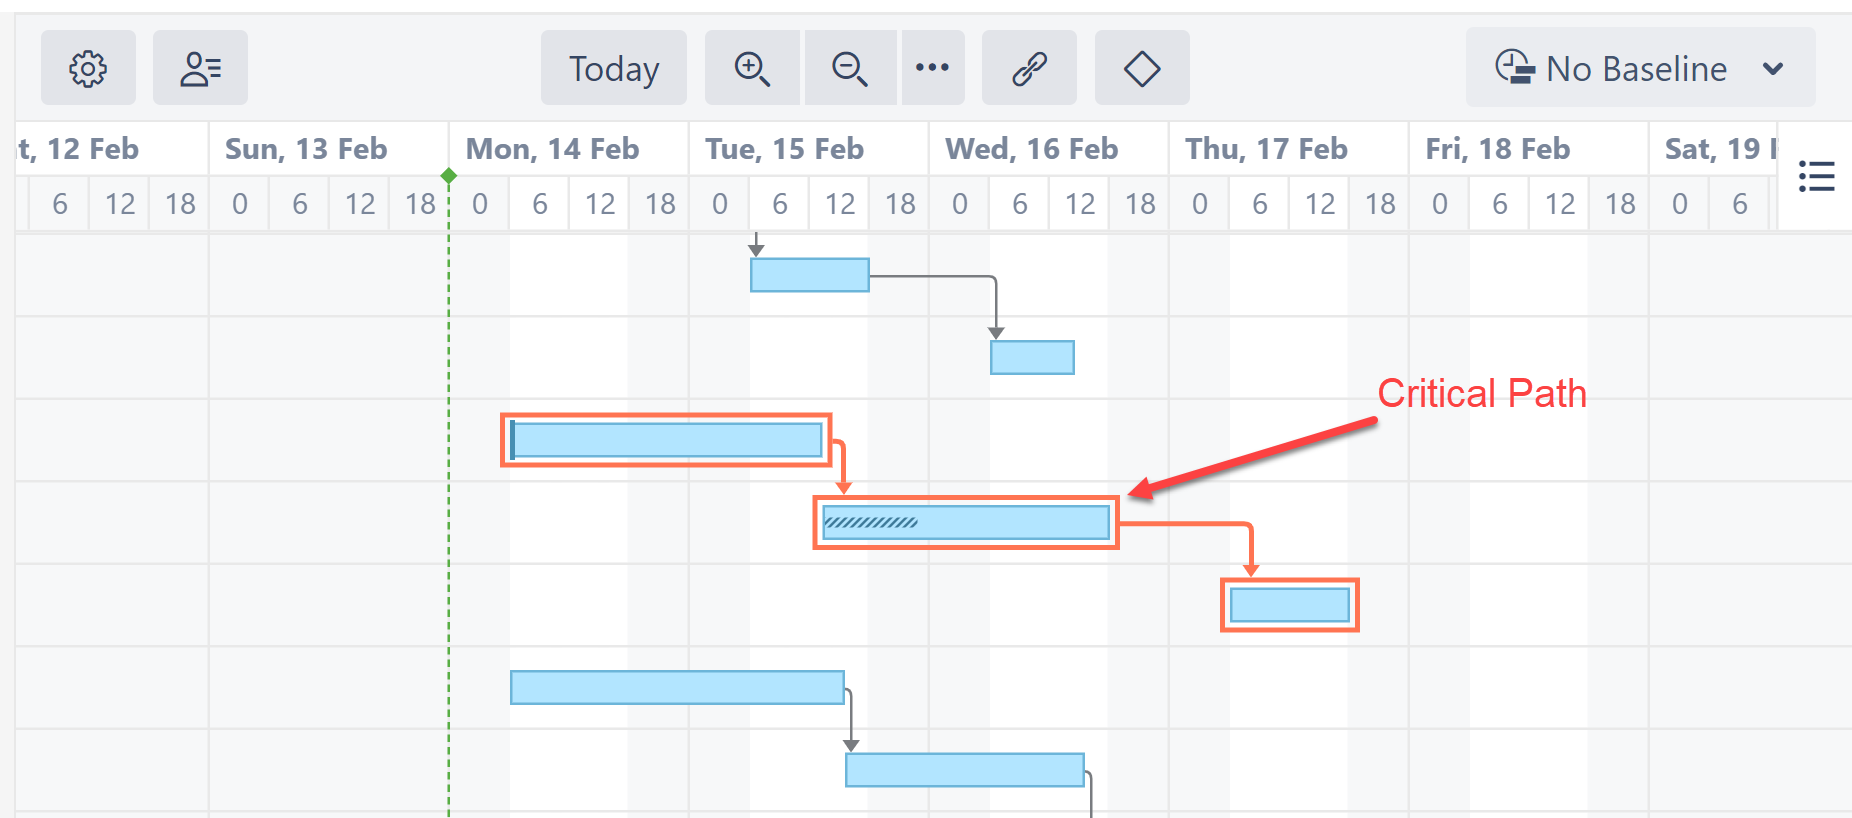This screenshot has height=818, width=1852.
Task: Select the hatched progress critical path bar
Action: (965, 522)
